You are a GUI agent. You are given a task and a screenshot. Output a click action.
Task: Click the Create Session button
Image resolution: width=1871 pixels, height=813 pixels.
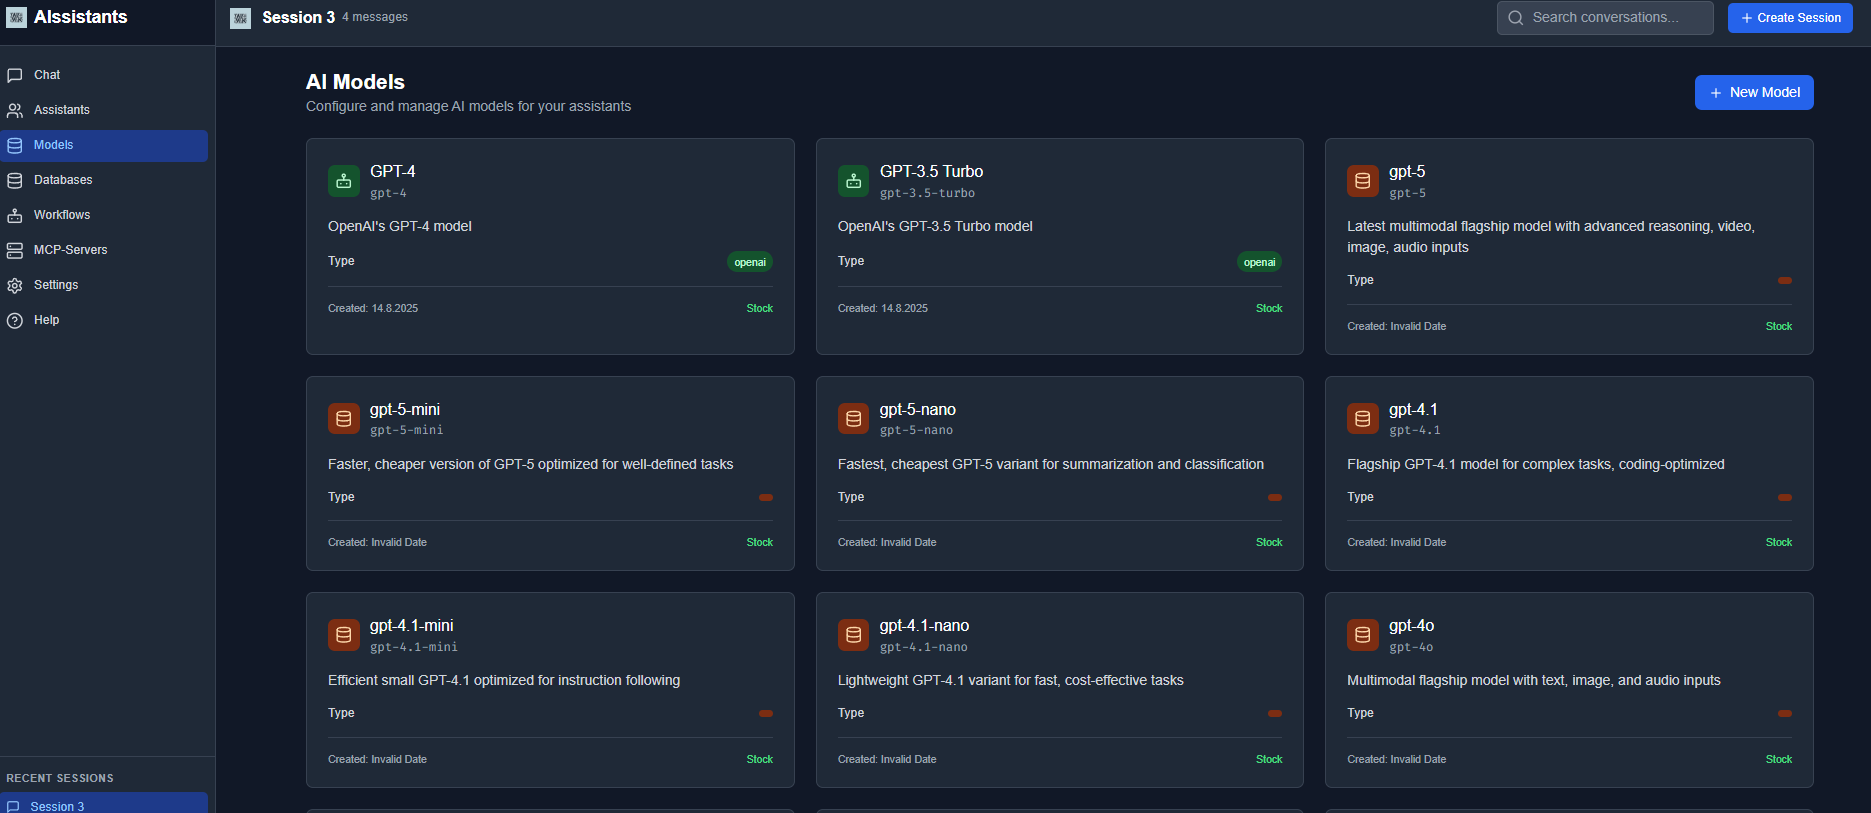tap(1790, 18)
